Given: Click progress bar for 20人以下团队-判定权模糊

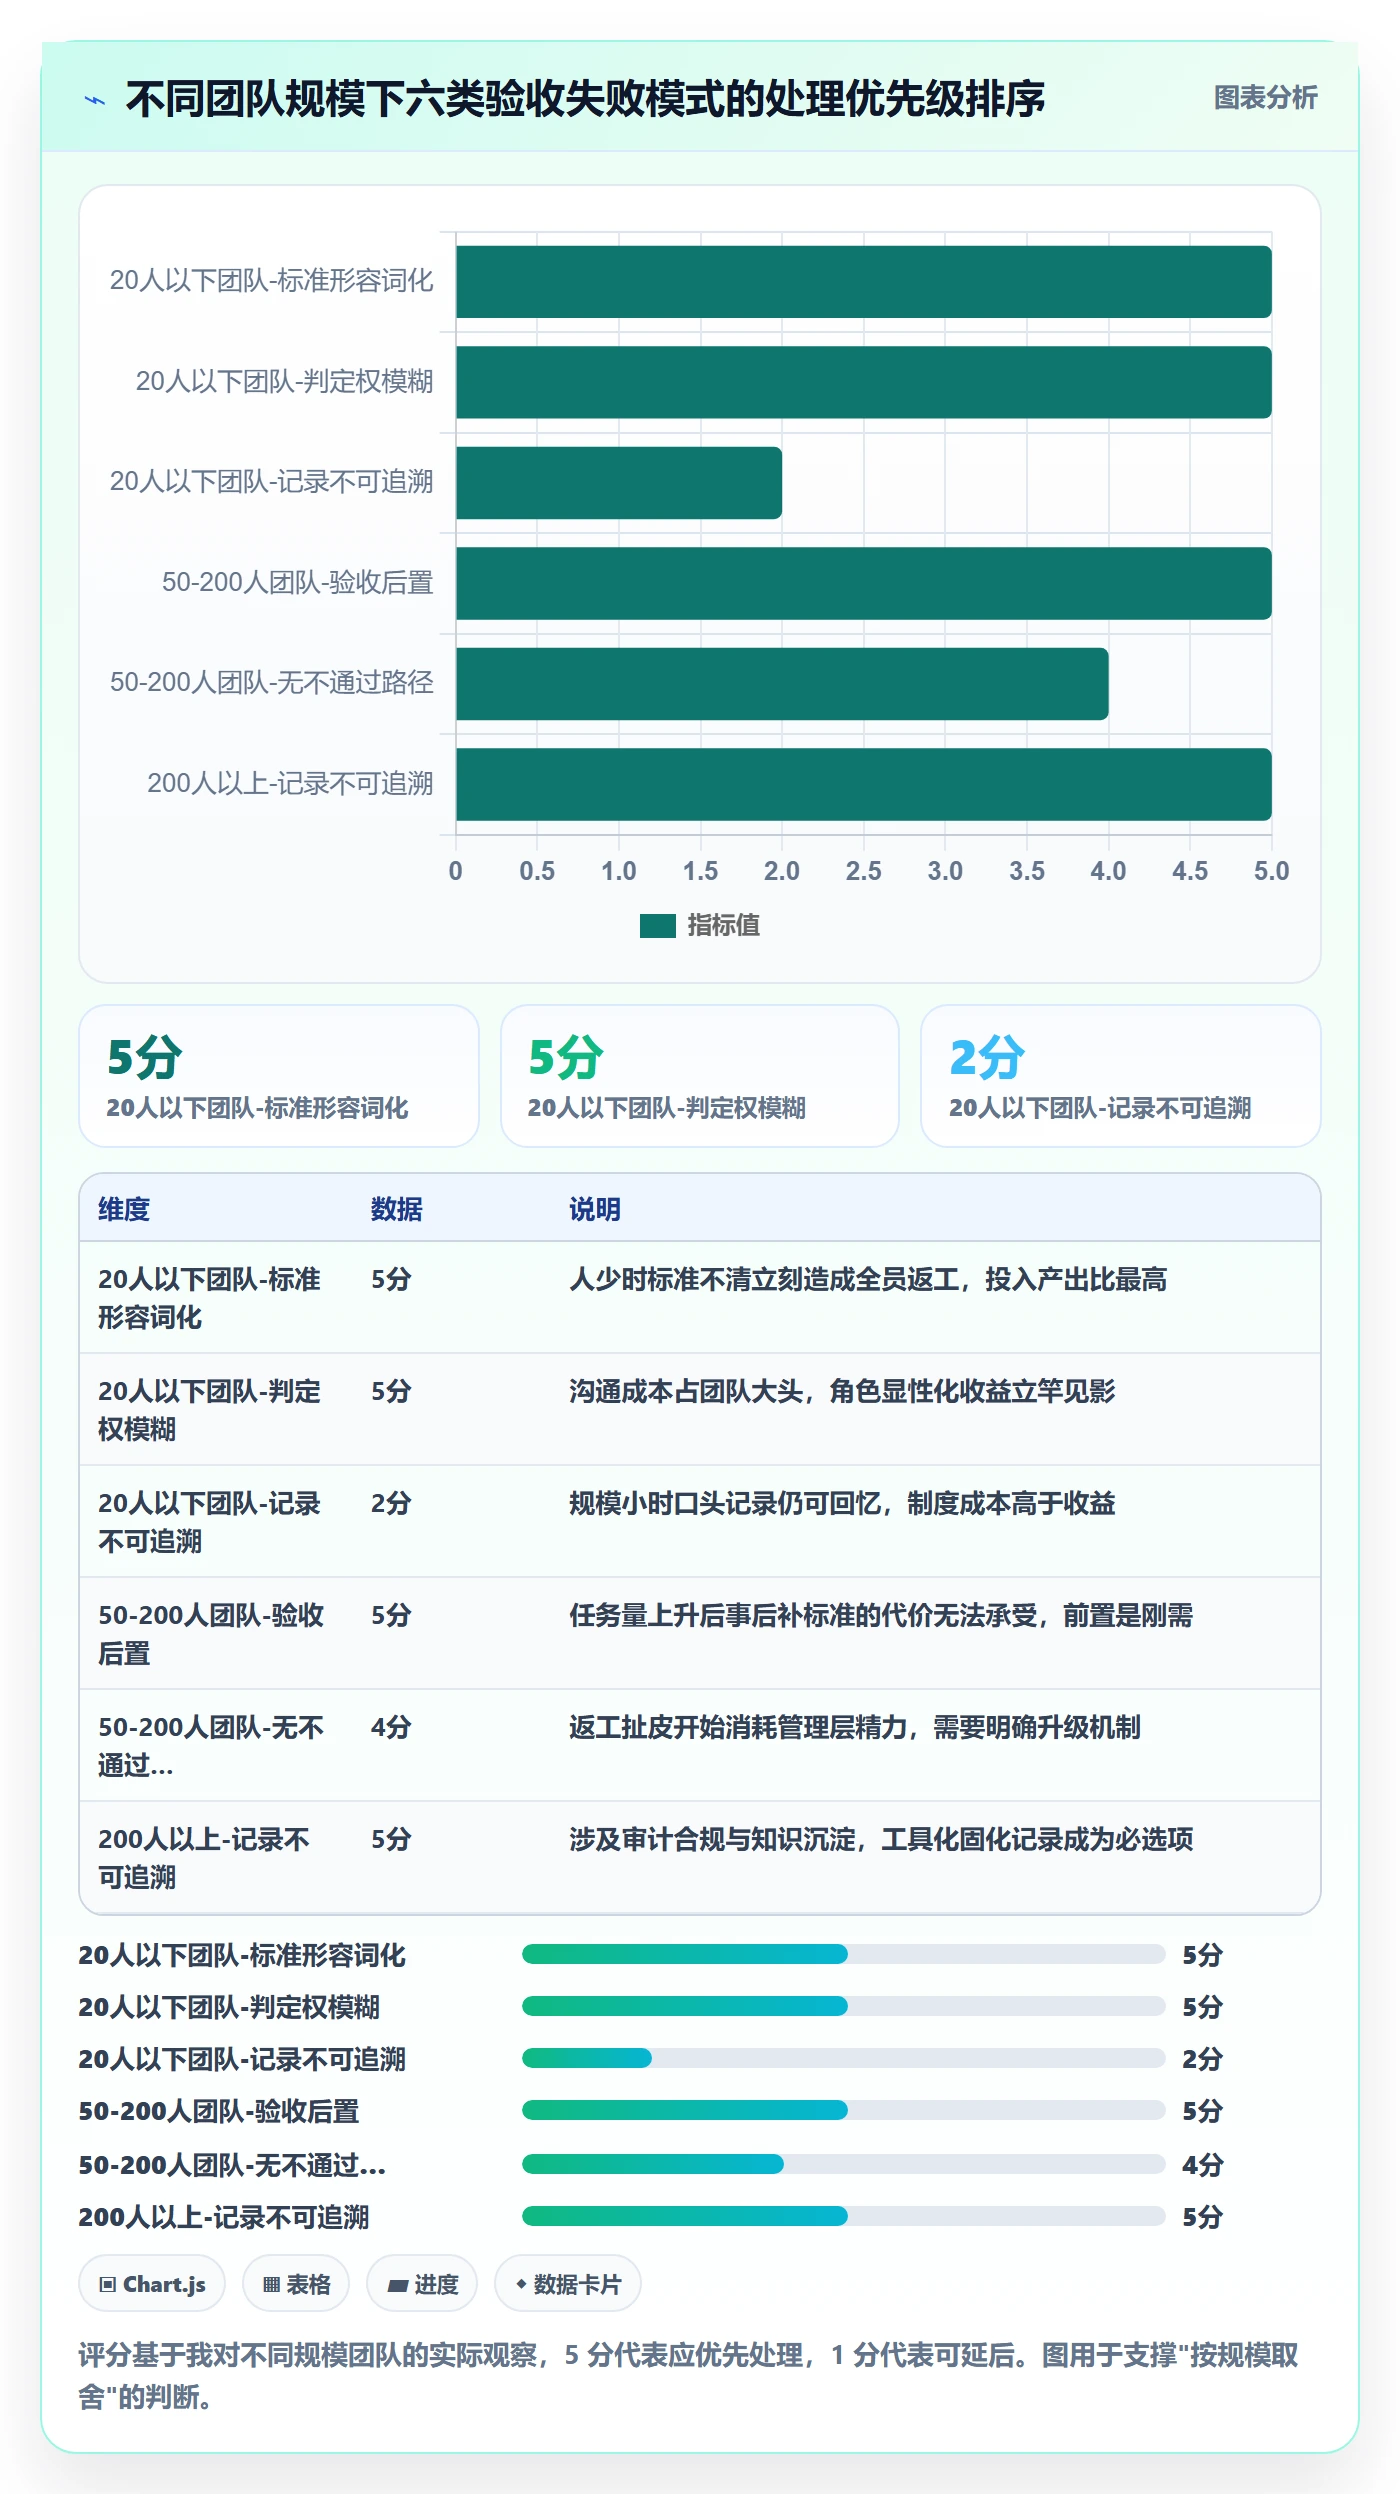Looking at the screenshot, I should 844,2006.
